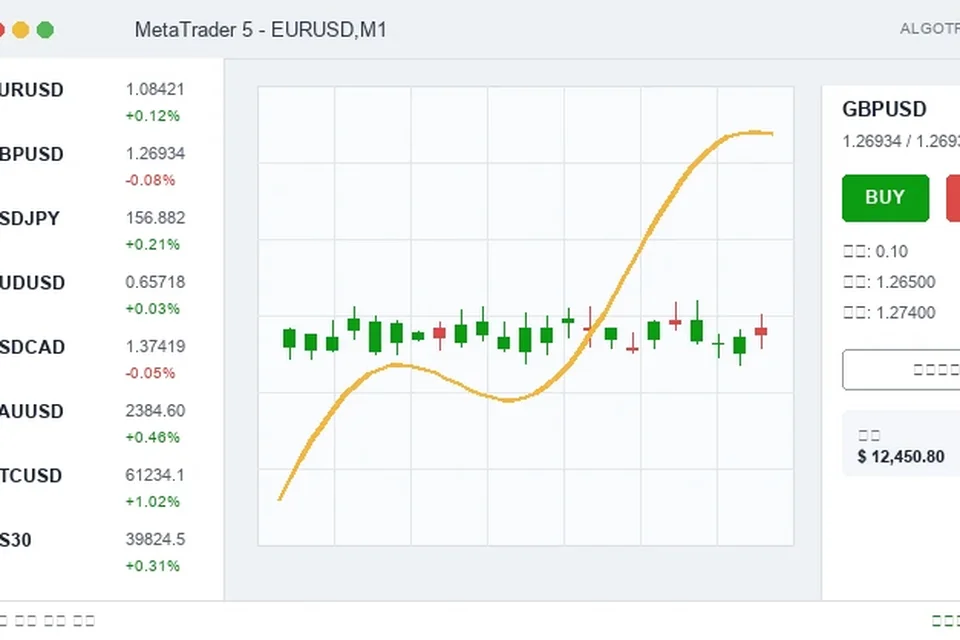Viewport: 960px width, 640px height.
Task: Open the USDJPY symbol at 156.882
Action: (111, 231)
